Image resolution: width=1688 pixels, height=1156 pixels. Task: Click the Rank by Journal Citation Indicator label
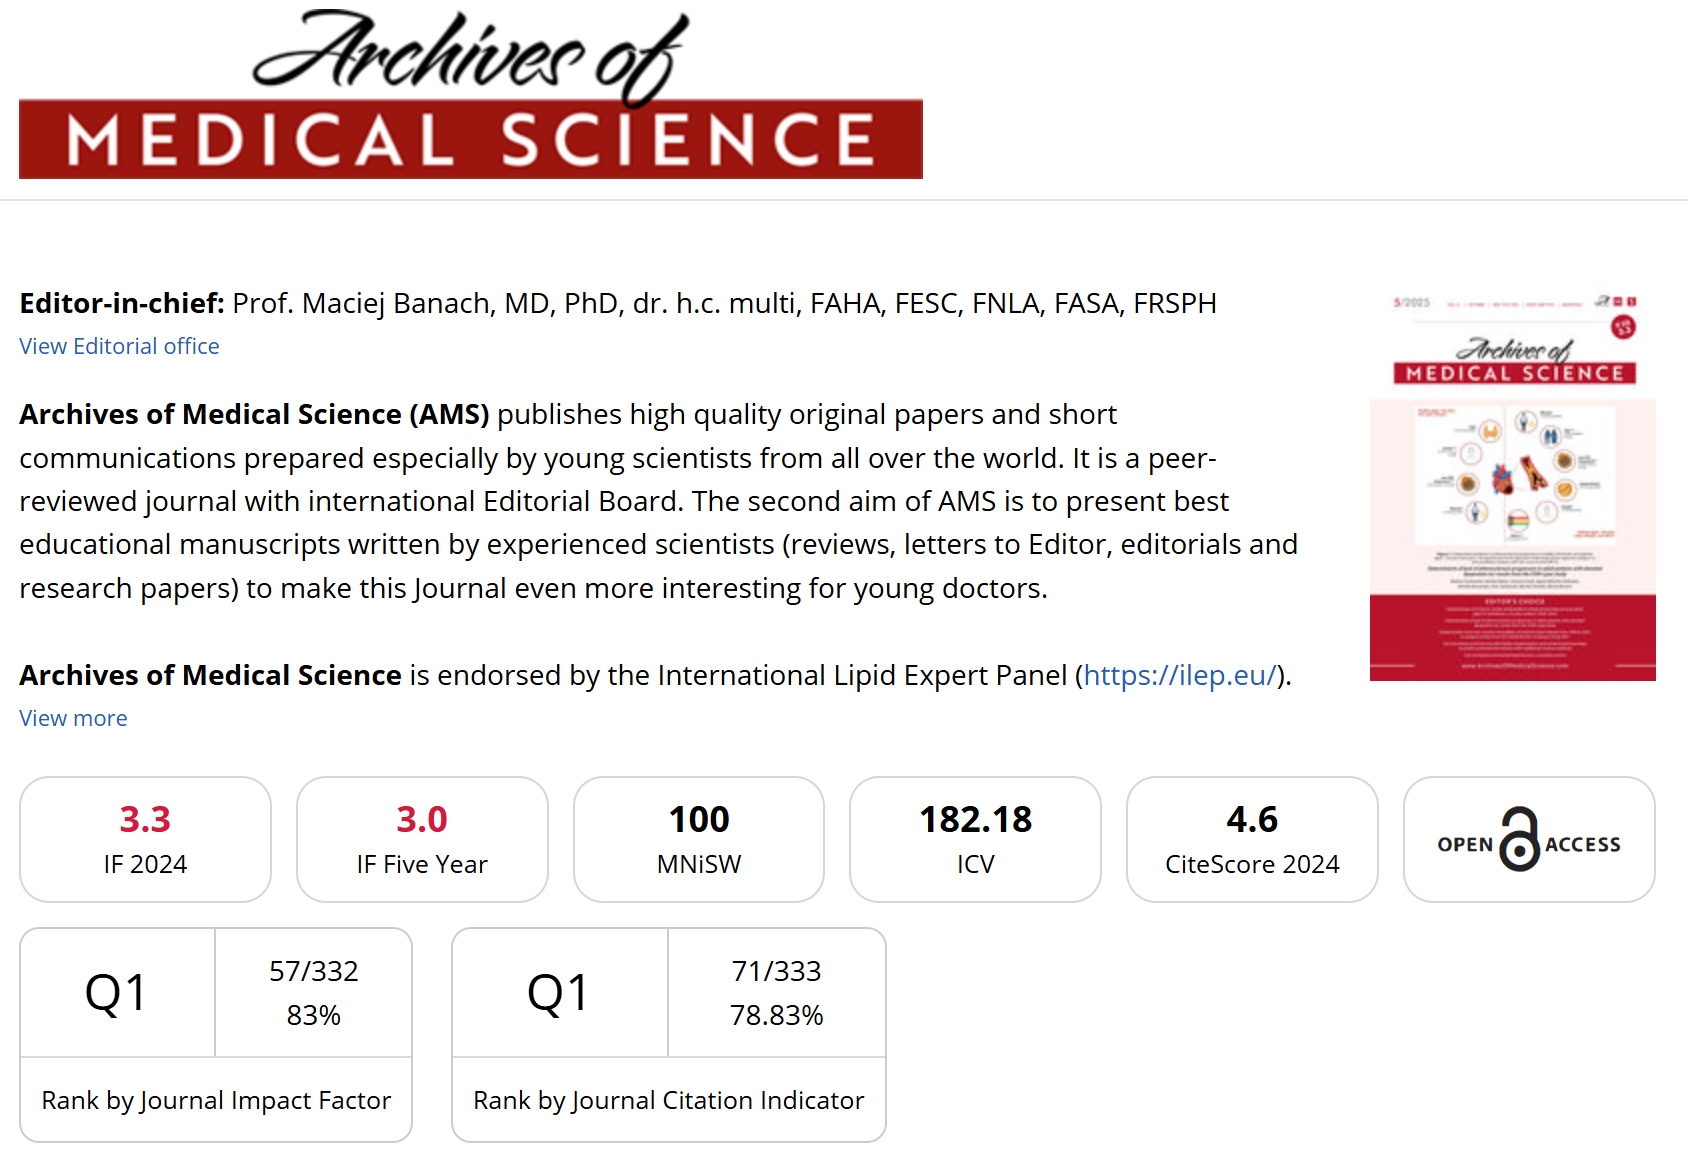pos(668,1100)
